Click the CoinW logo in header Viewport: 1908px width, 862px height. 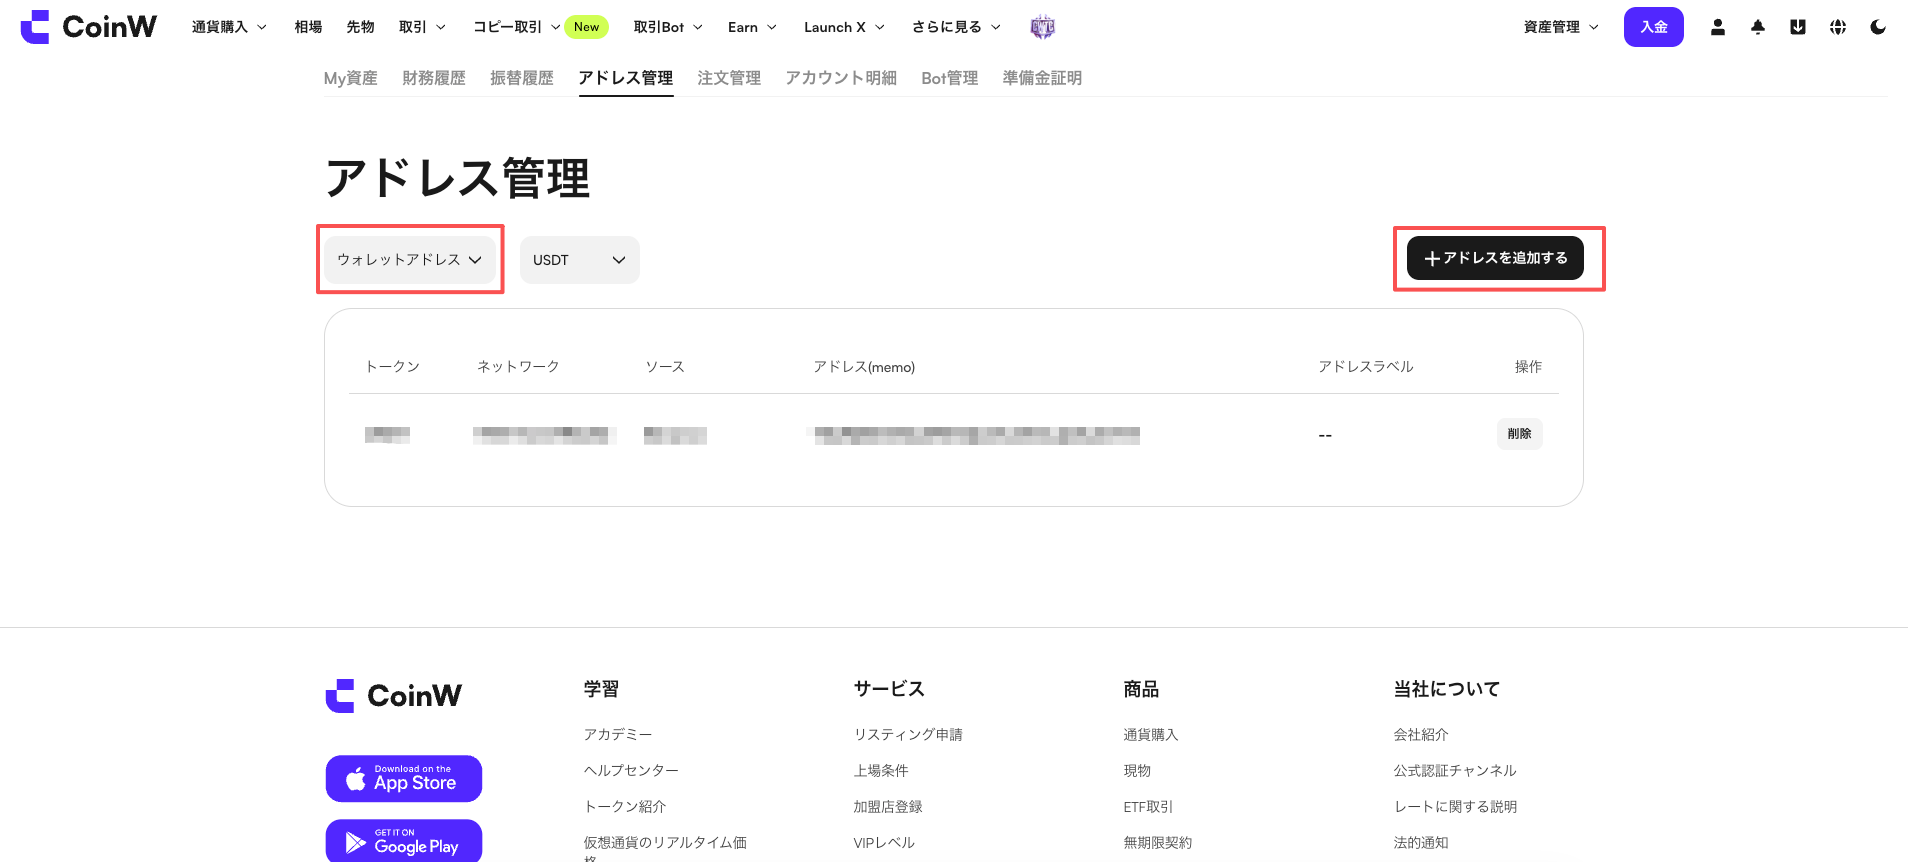(x=89, y=27)
